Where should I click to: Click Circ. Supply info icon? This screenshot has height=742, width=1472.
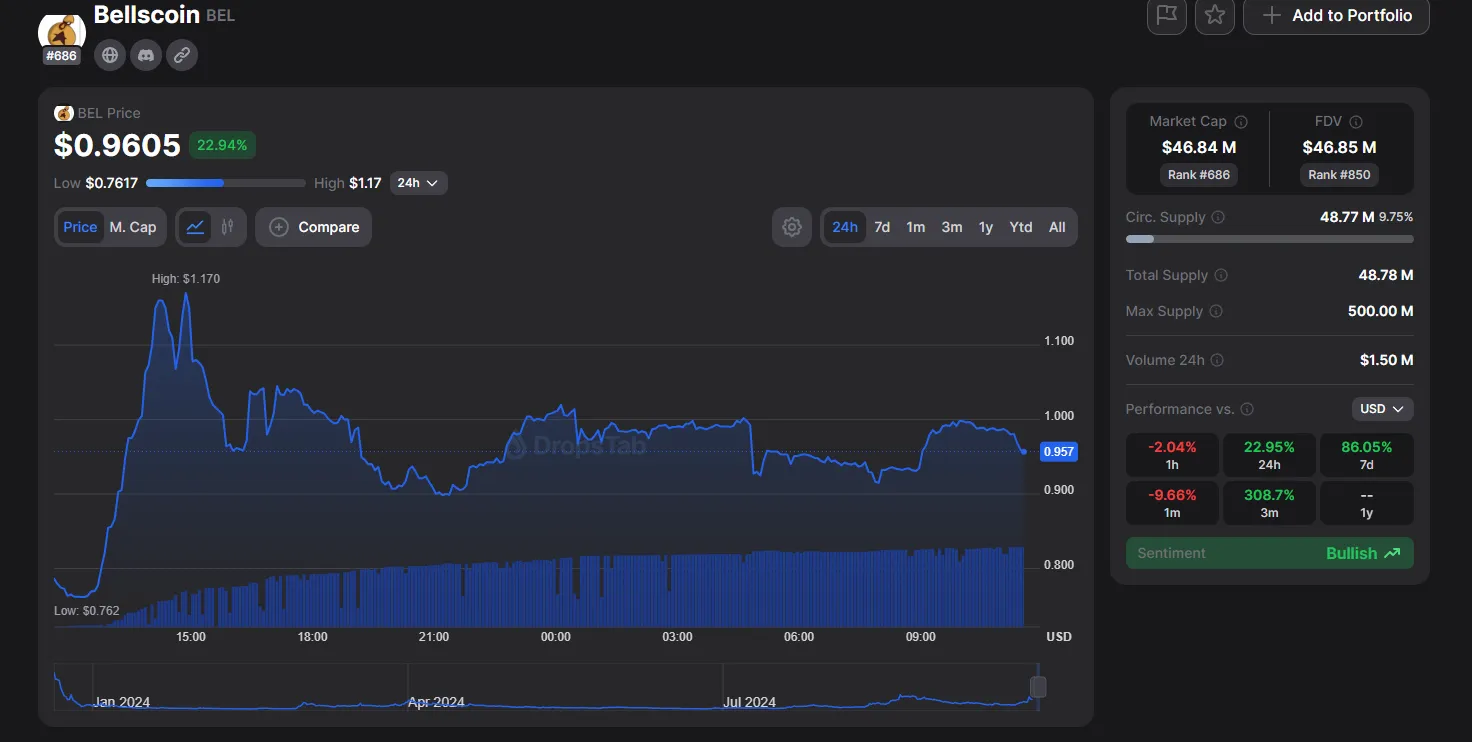1218,217
